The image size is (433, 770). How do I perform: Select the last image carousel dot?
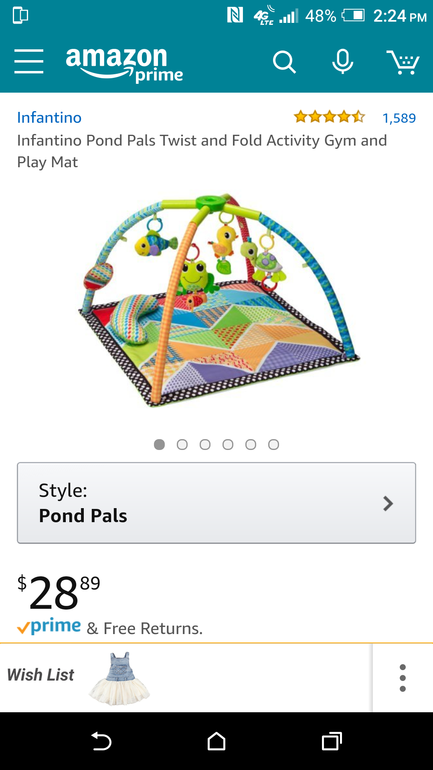pos(273,444)
